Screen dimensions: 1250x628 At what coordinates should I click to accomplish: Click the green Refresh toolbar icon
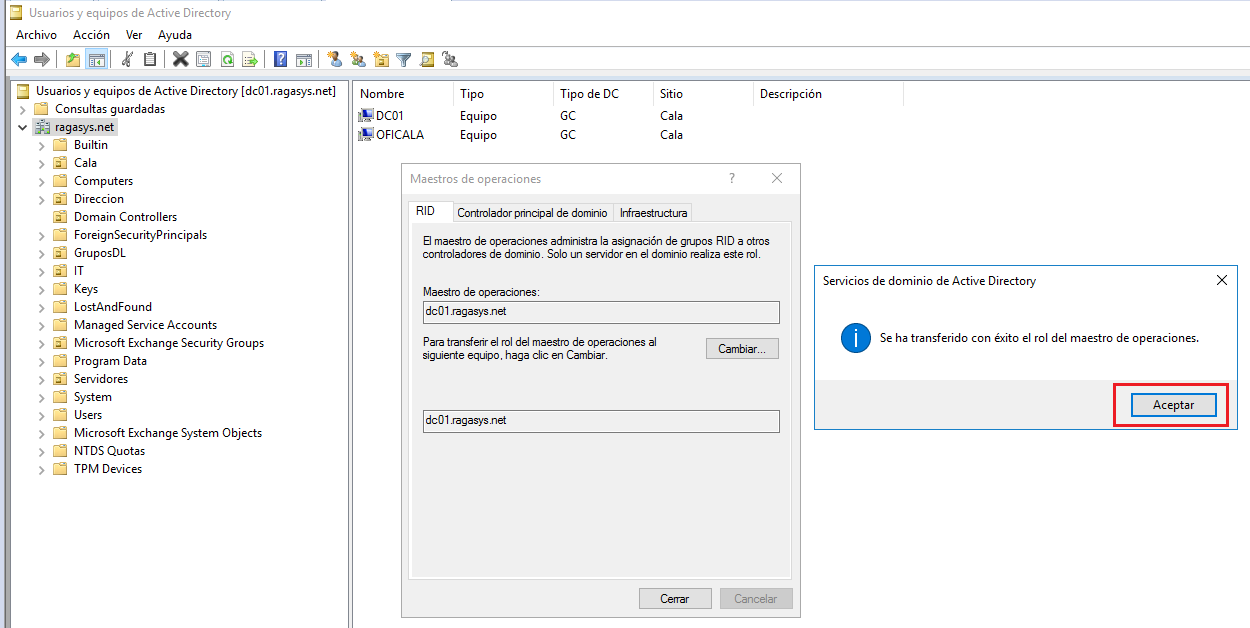point(227,59)
